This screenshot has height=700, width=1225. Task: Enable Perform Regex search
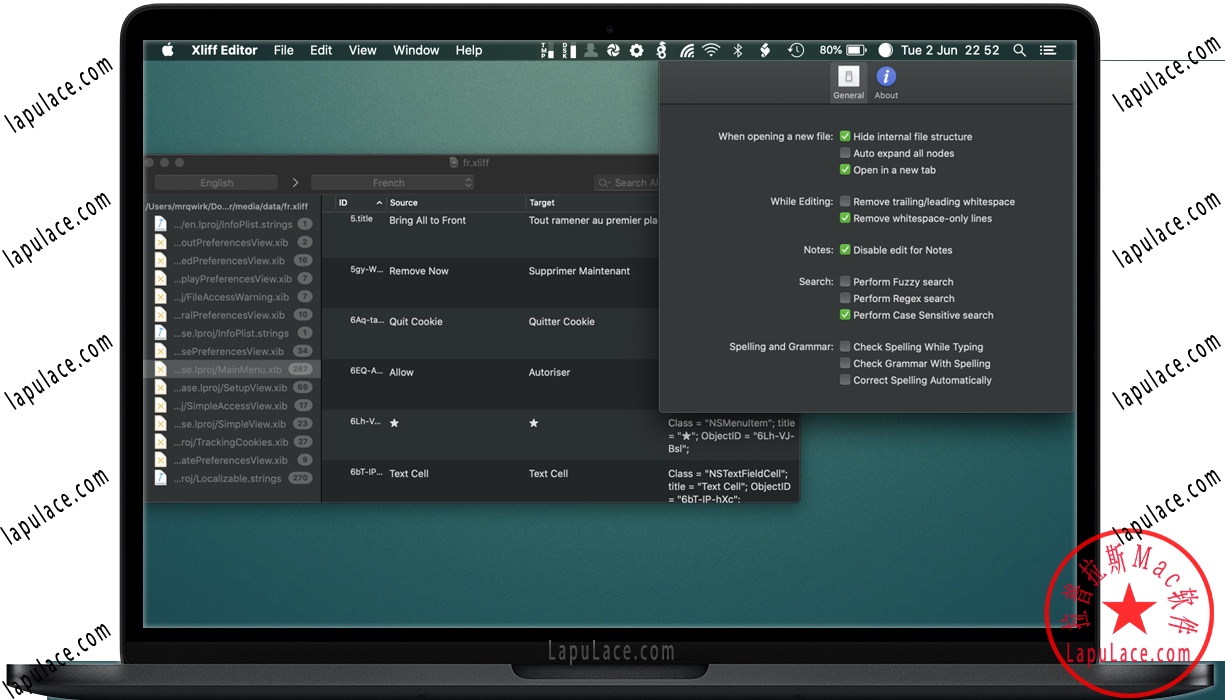tap(845, 298)
